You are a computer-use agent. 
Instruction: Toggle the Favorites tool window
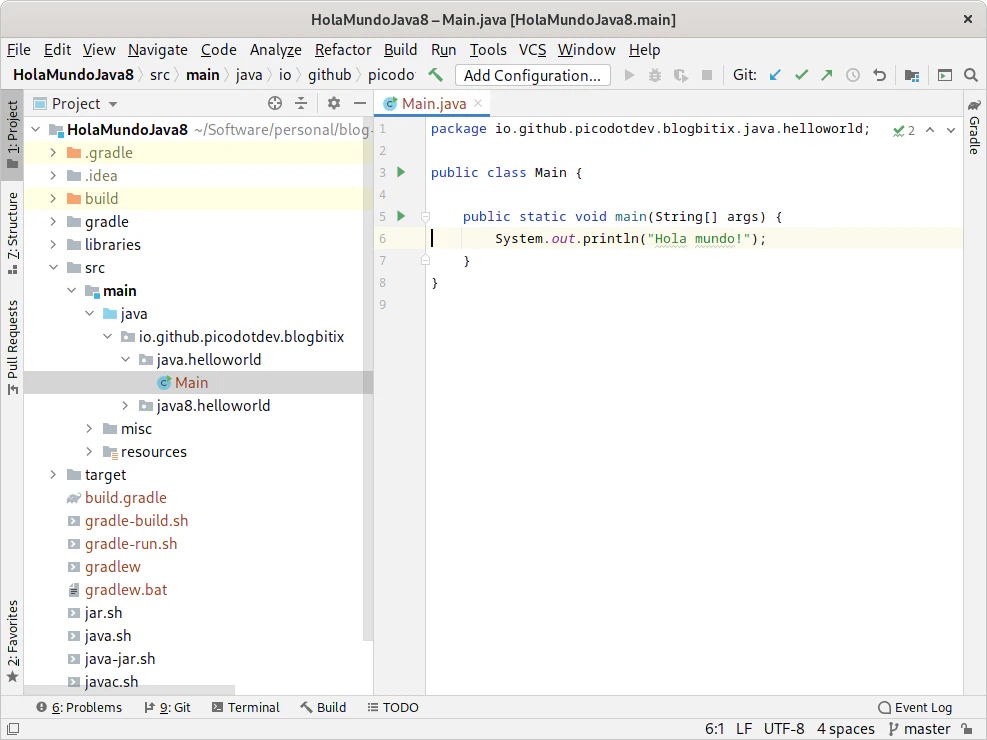tap(12, 640)
